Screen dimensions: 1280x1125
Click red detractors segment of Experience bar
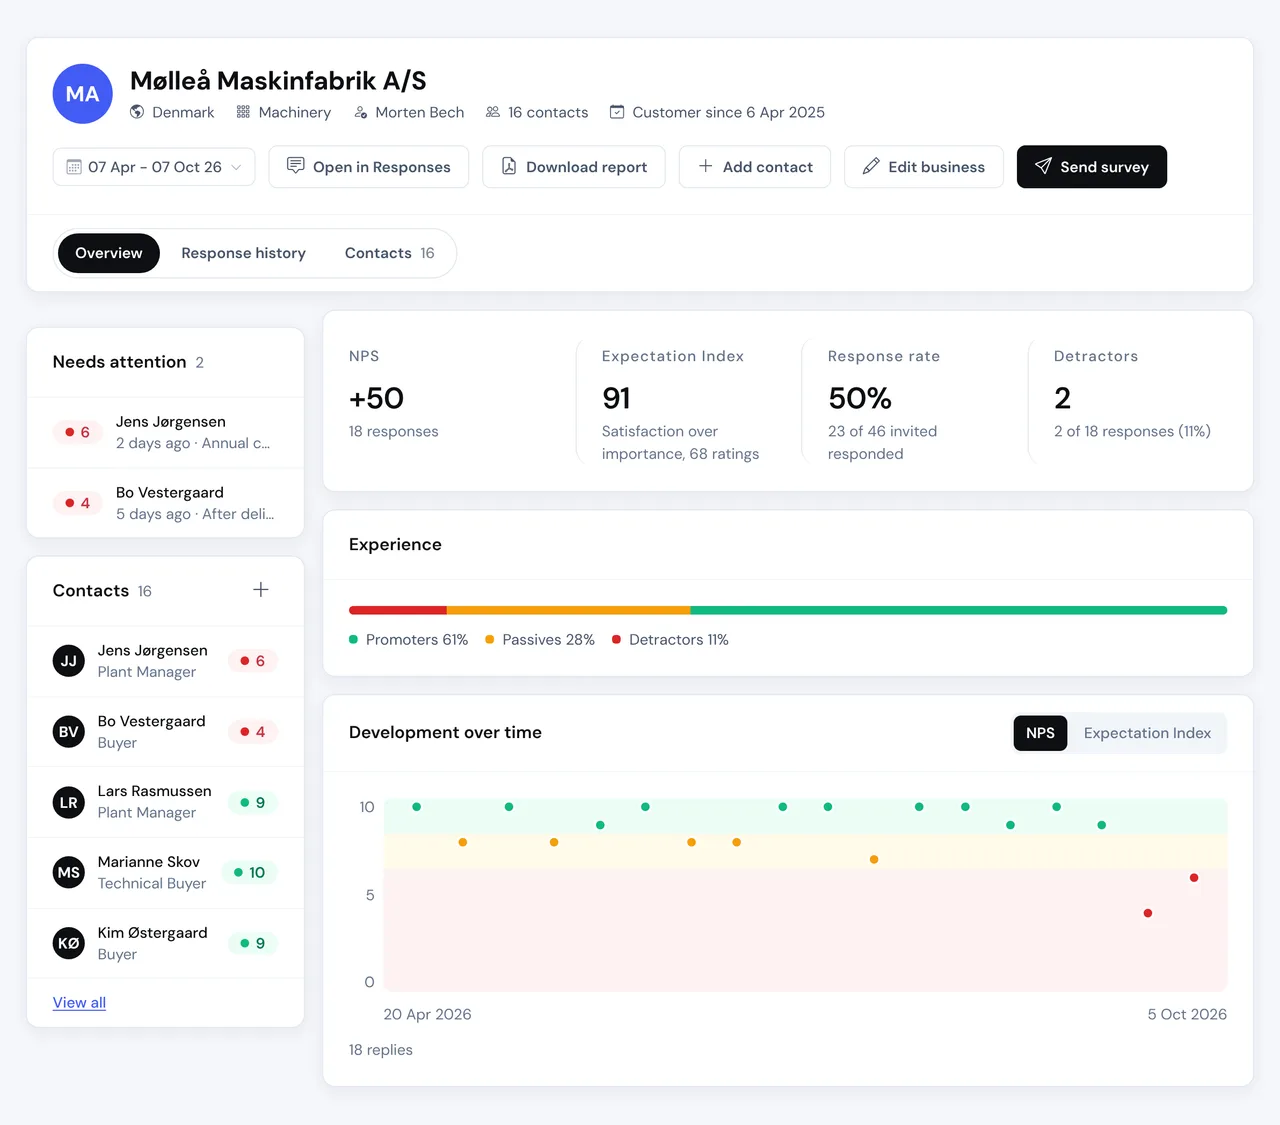click(398, 610)
